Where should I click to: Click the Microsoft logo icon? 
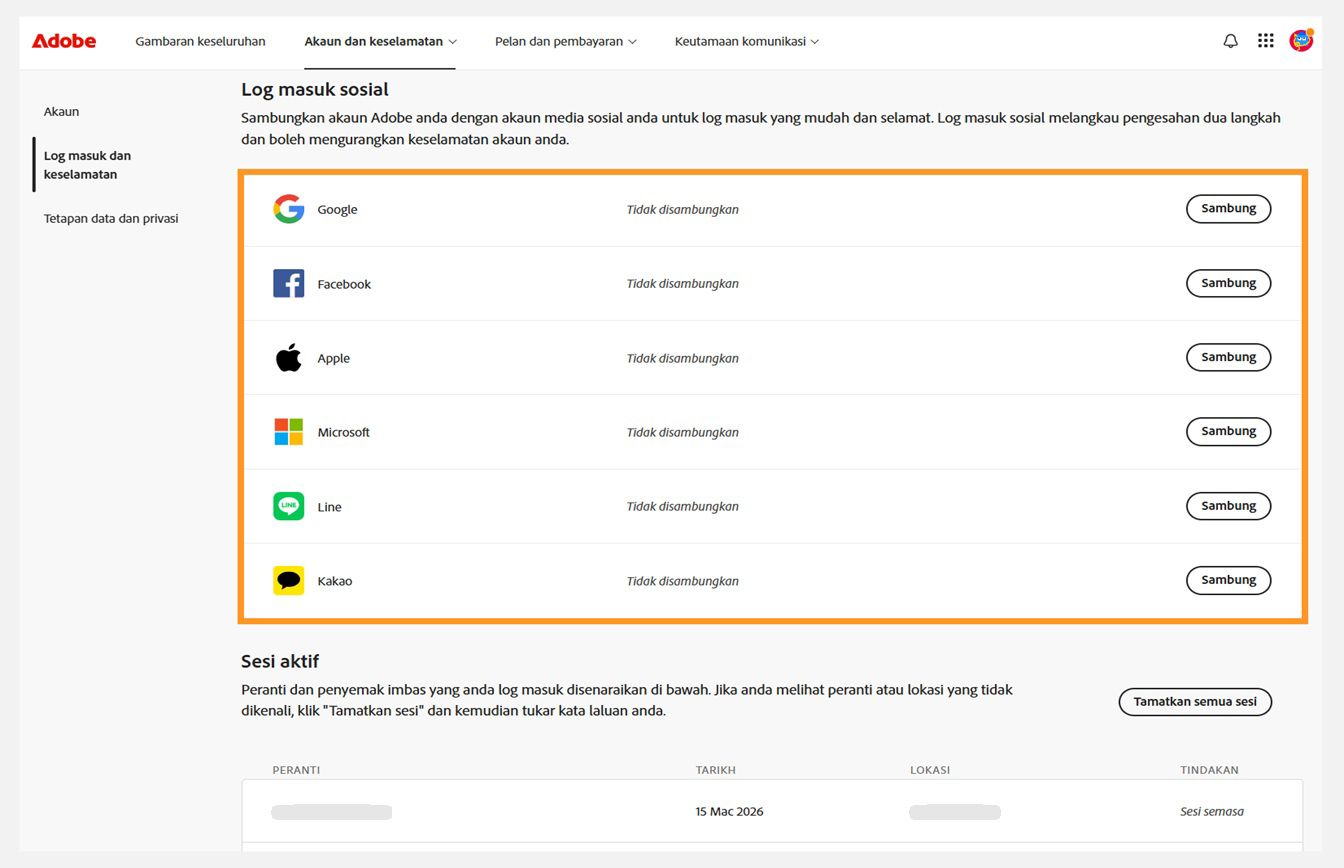click(288, 432)
